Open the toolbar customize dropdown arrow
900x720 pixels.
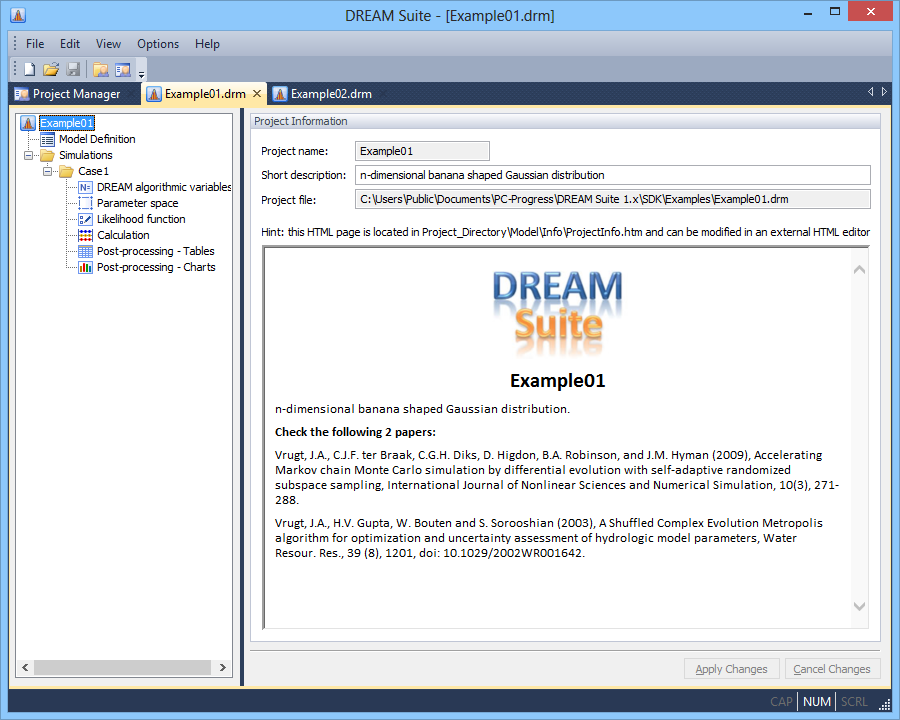(x=141, y=73)
